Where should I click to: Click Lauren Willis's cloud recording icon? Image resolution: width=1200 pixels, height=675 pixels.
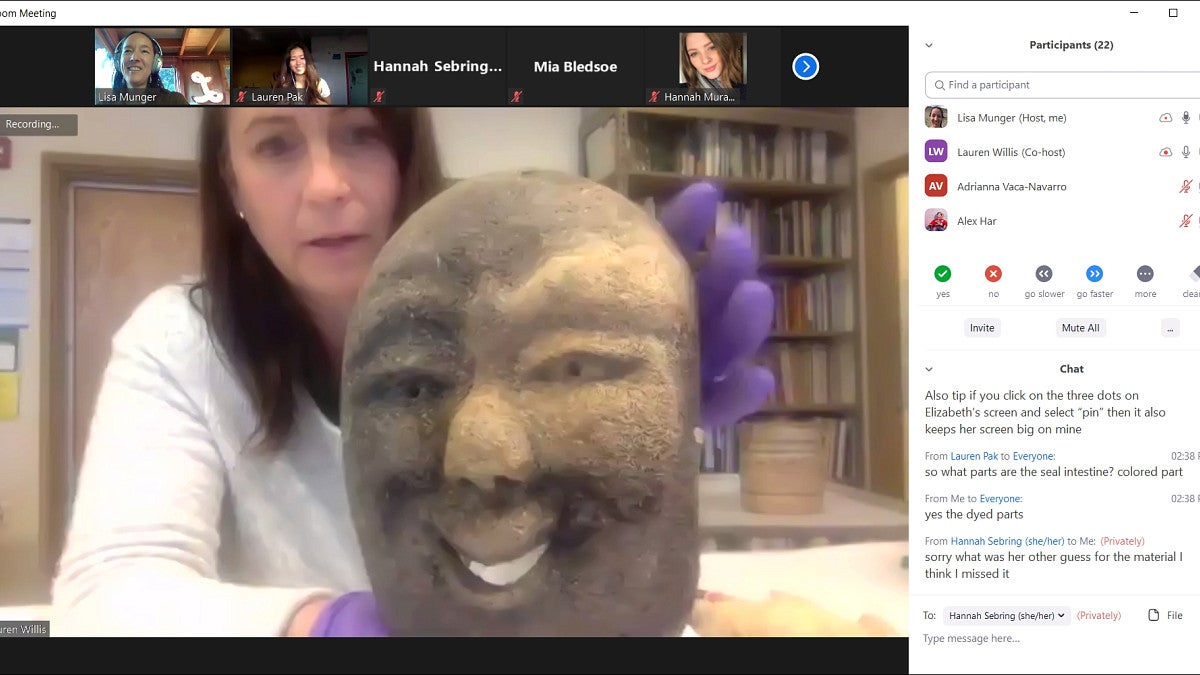coord(1165,152)
